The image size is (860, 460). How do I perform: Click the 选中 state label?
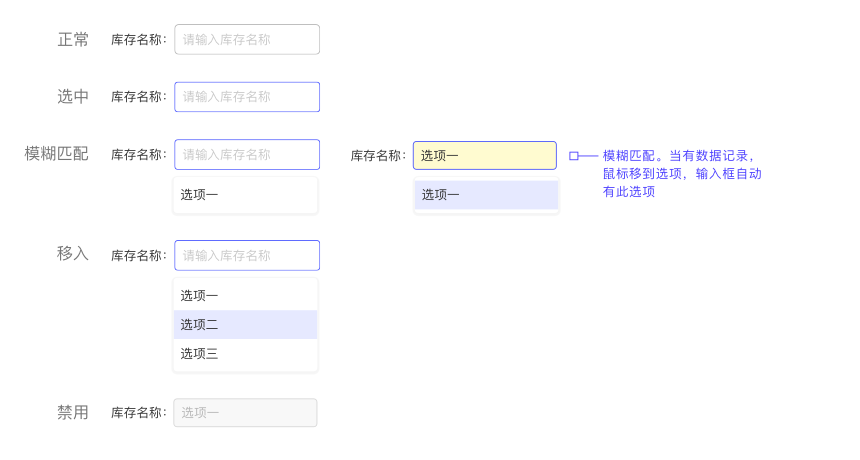[73, 97]
